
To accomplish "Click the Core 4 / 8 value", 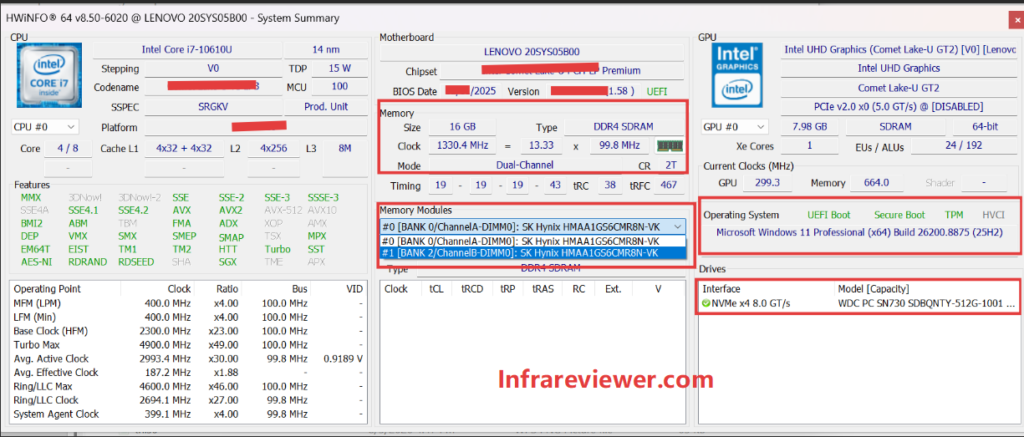I will point(67,148).
